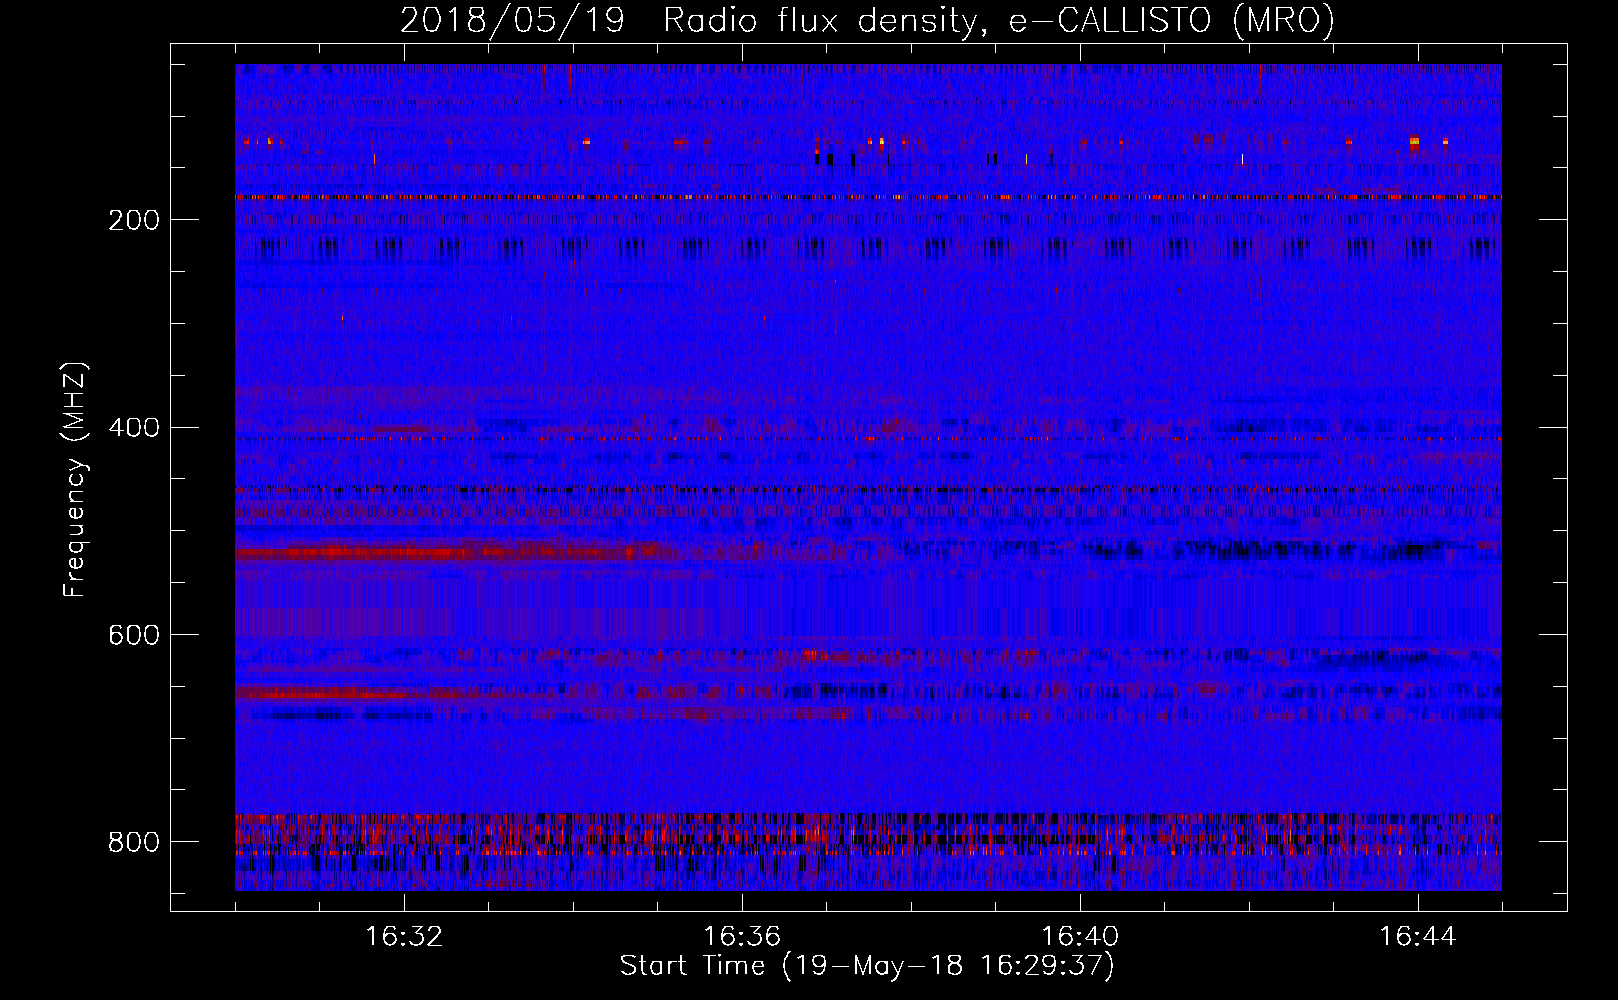Screen dimensions: 1618x1000
Task: Click the 800 MHz frequency tick label
Action: tap(134, 843)
